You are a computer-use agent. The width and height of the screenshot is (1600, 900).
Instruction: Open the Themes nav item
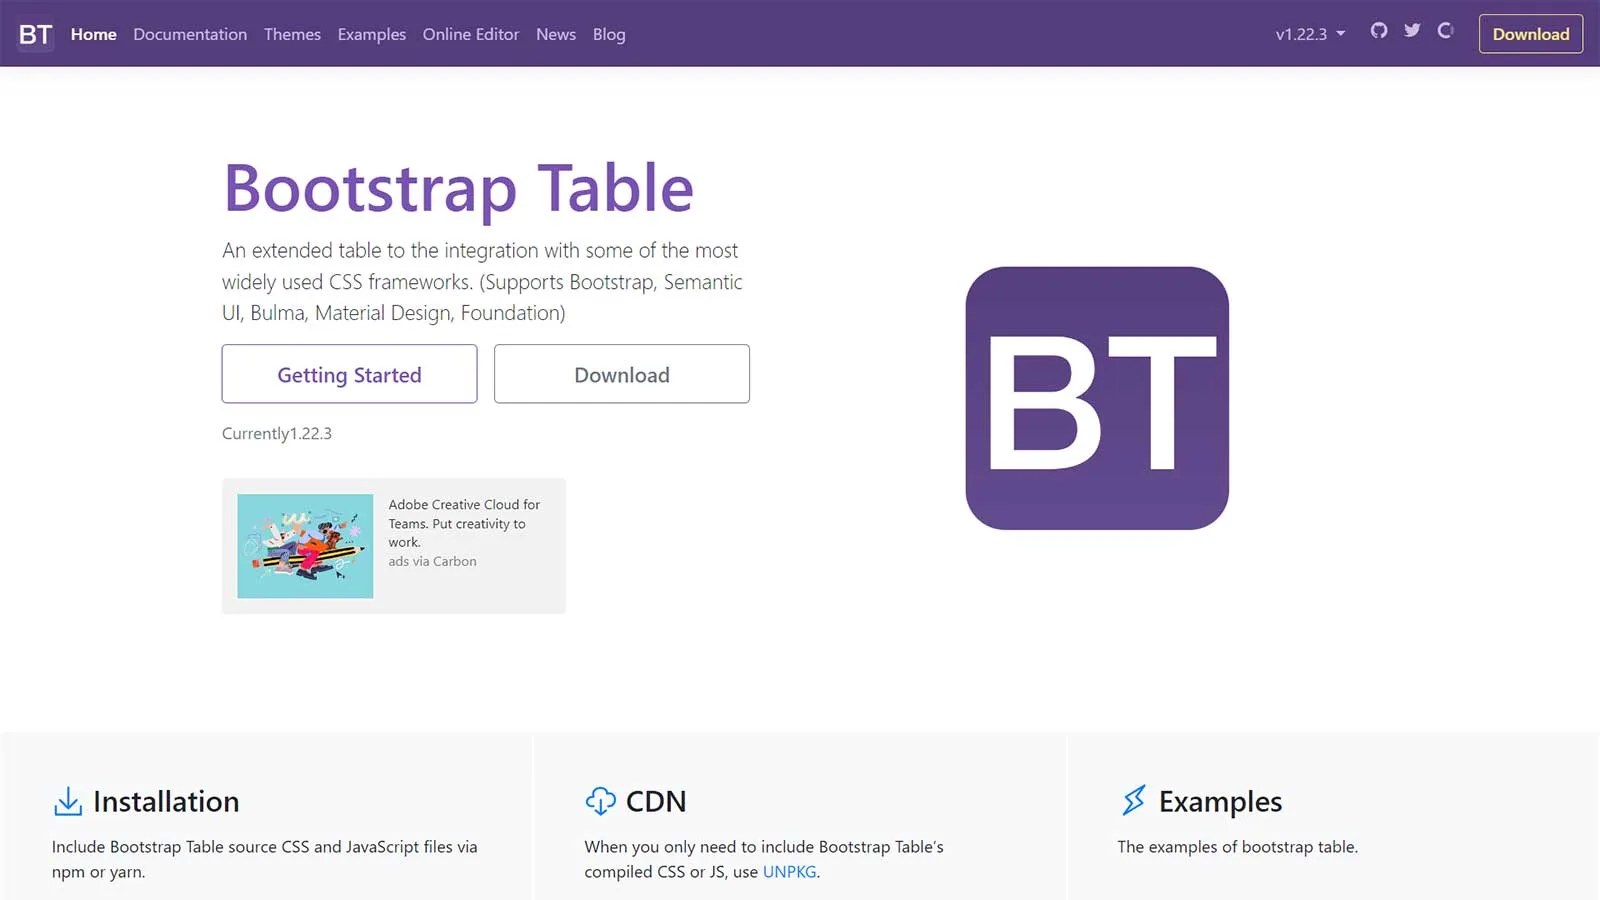point(292,34)
